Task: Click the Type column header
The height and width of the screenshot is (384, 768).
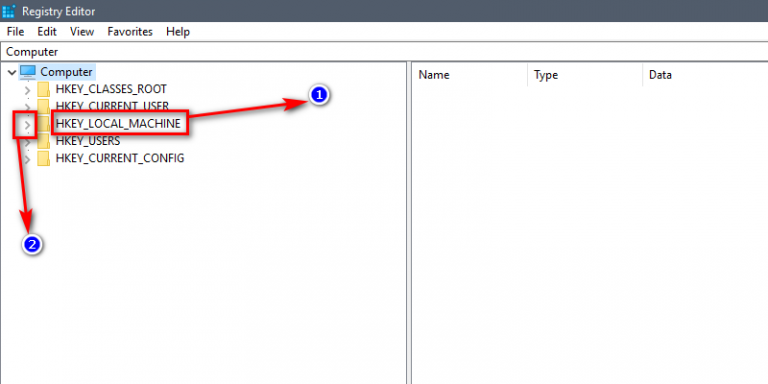Action: click(x=585, y=75)
